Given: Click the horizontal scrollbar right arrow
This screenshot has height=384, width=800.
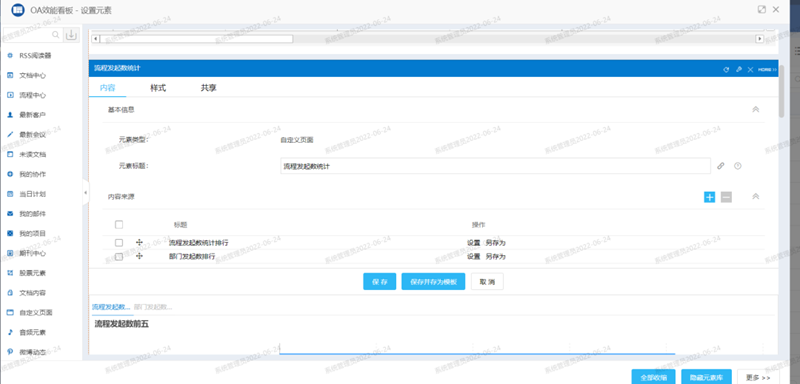Looking at the screenshot, I should pyautogui.click(x=760, y=39).
